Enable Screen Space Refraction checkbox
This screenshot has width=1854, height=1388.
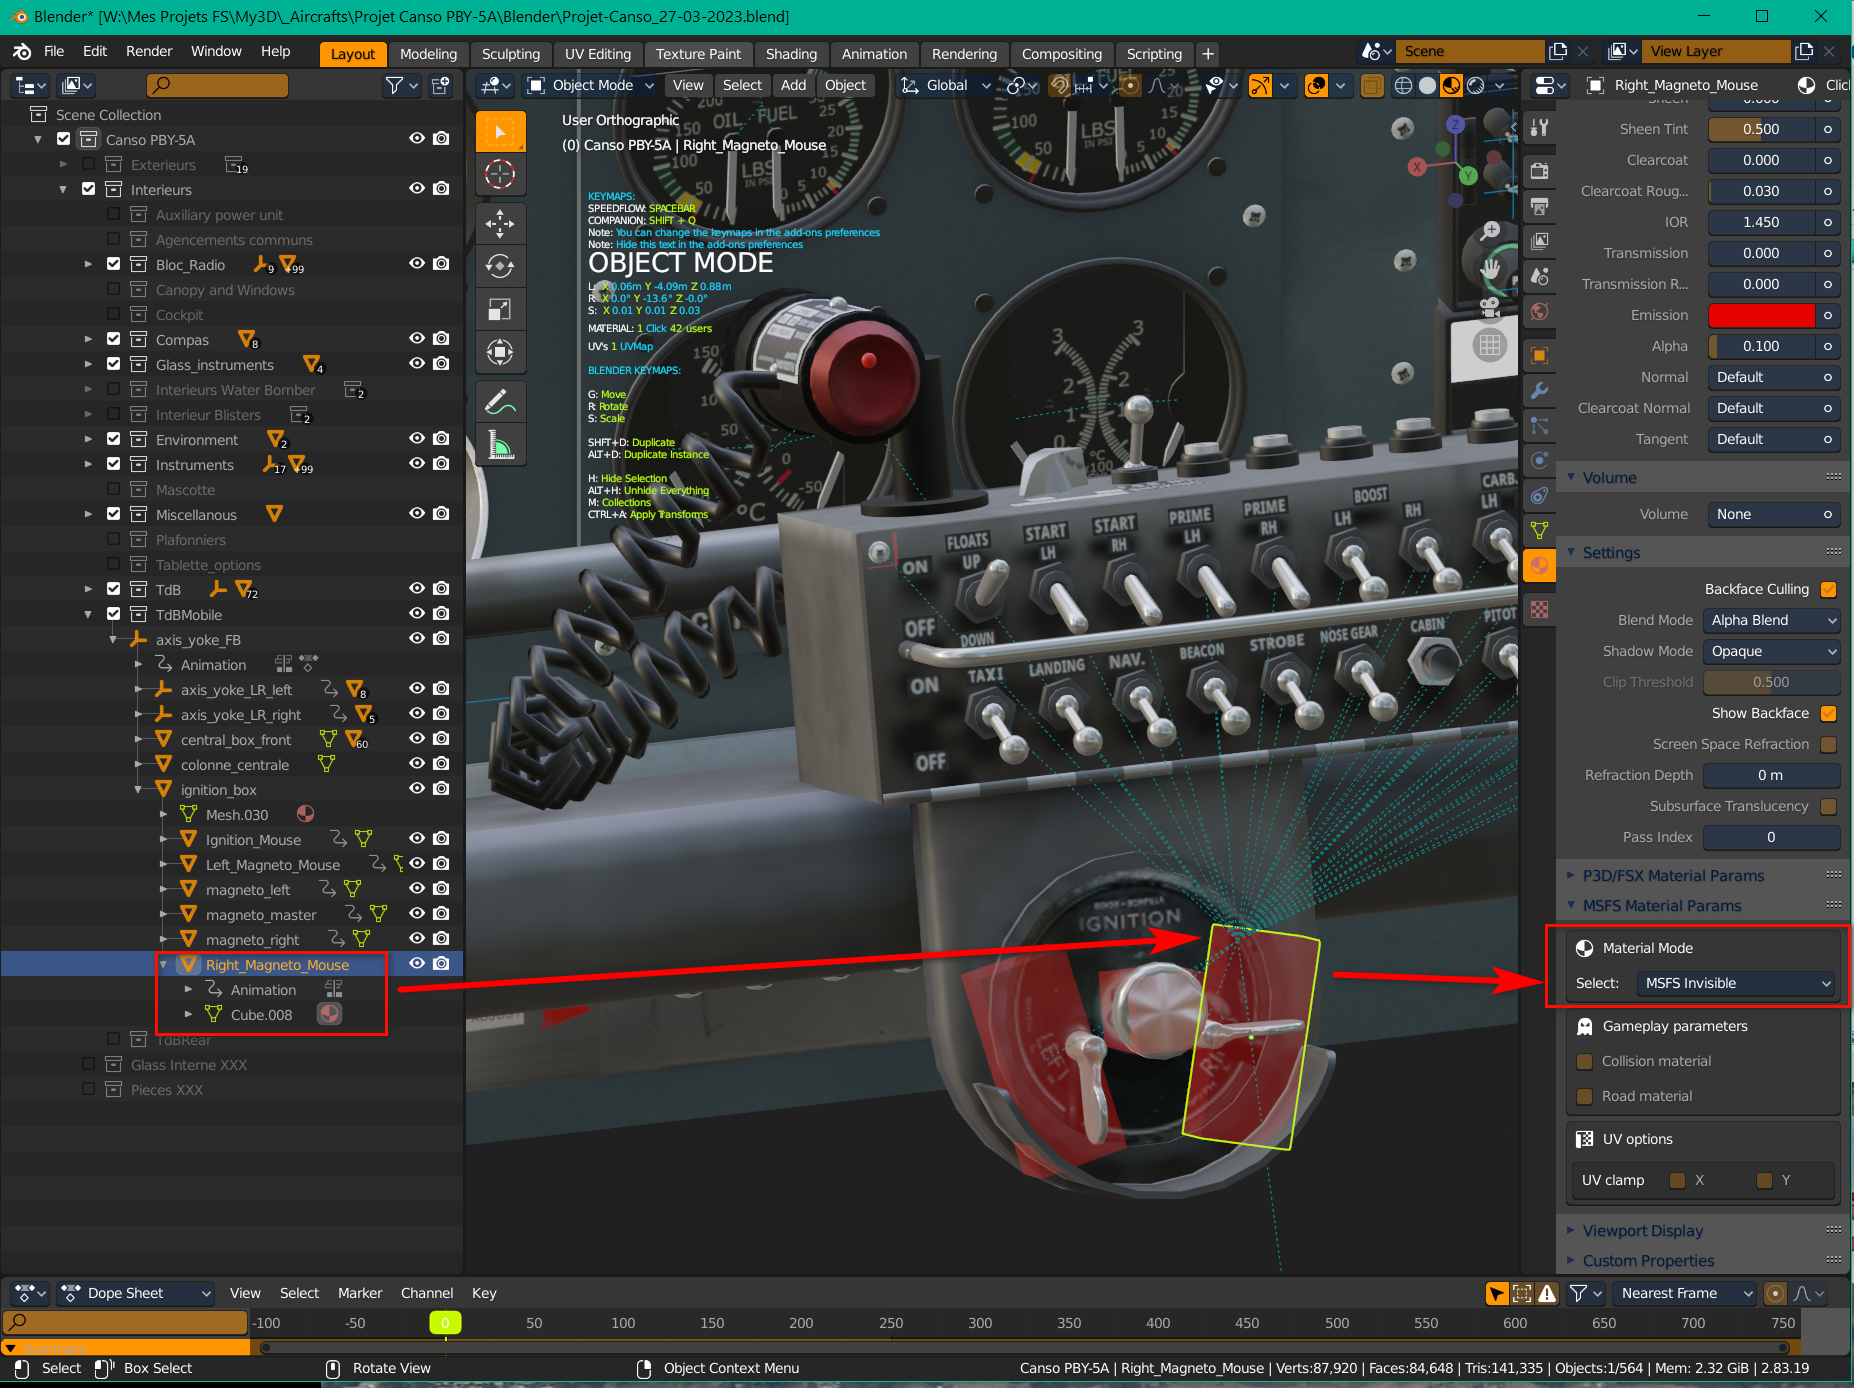[x=1829, y=745]
